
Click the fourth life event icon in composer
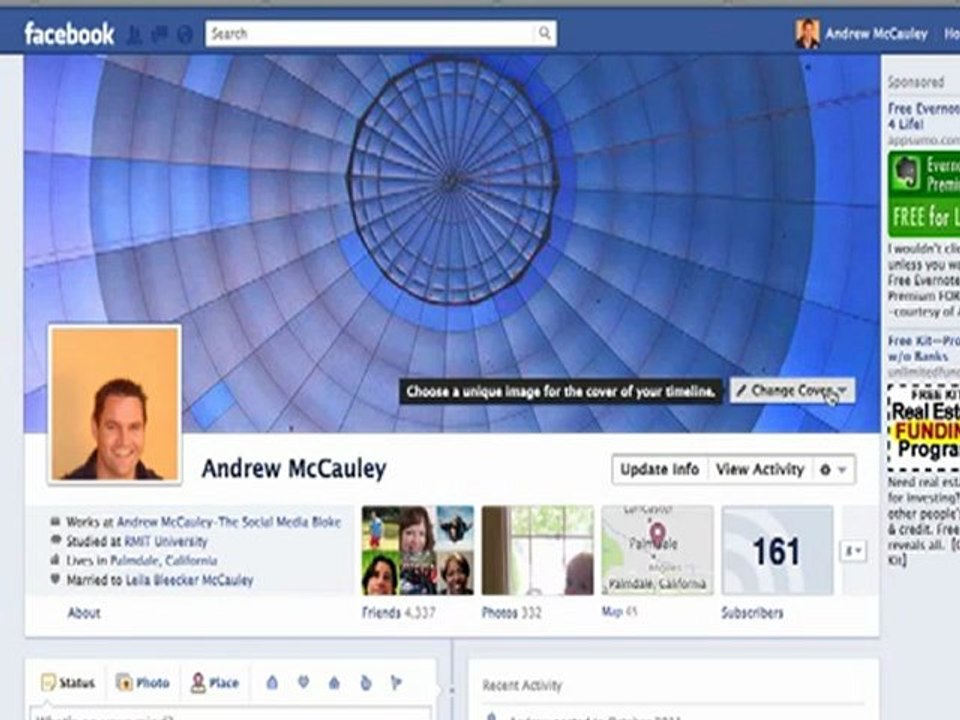pyautogui.click(x=366, y=682)
